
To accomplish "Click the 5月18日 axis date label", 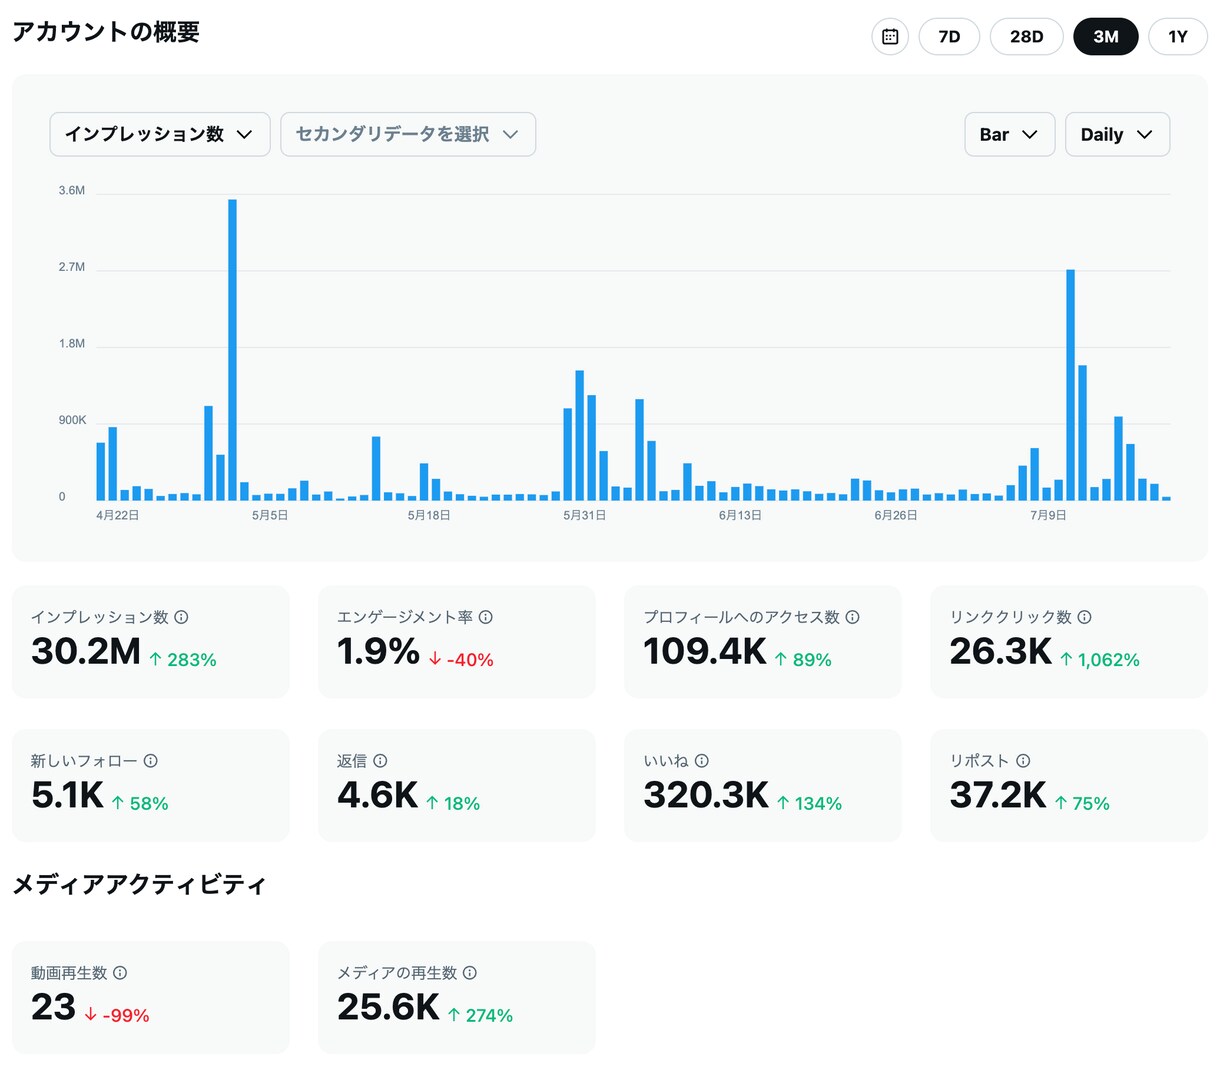I will [x=429, y=515].
